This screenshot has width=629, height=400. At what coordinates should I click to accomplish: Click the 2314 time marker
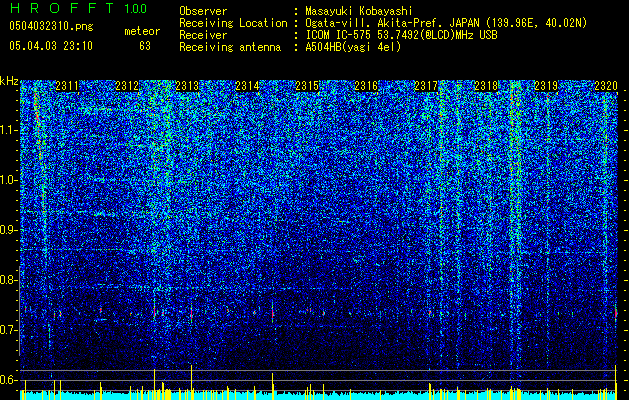(247, 86)
